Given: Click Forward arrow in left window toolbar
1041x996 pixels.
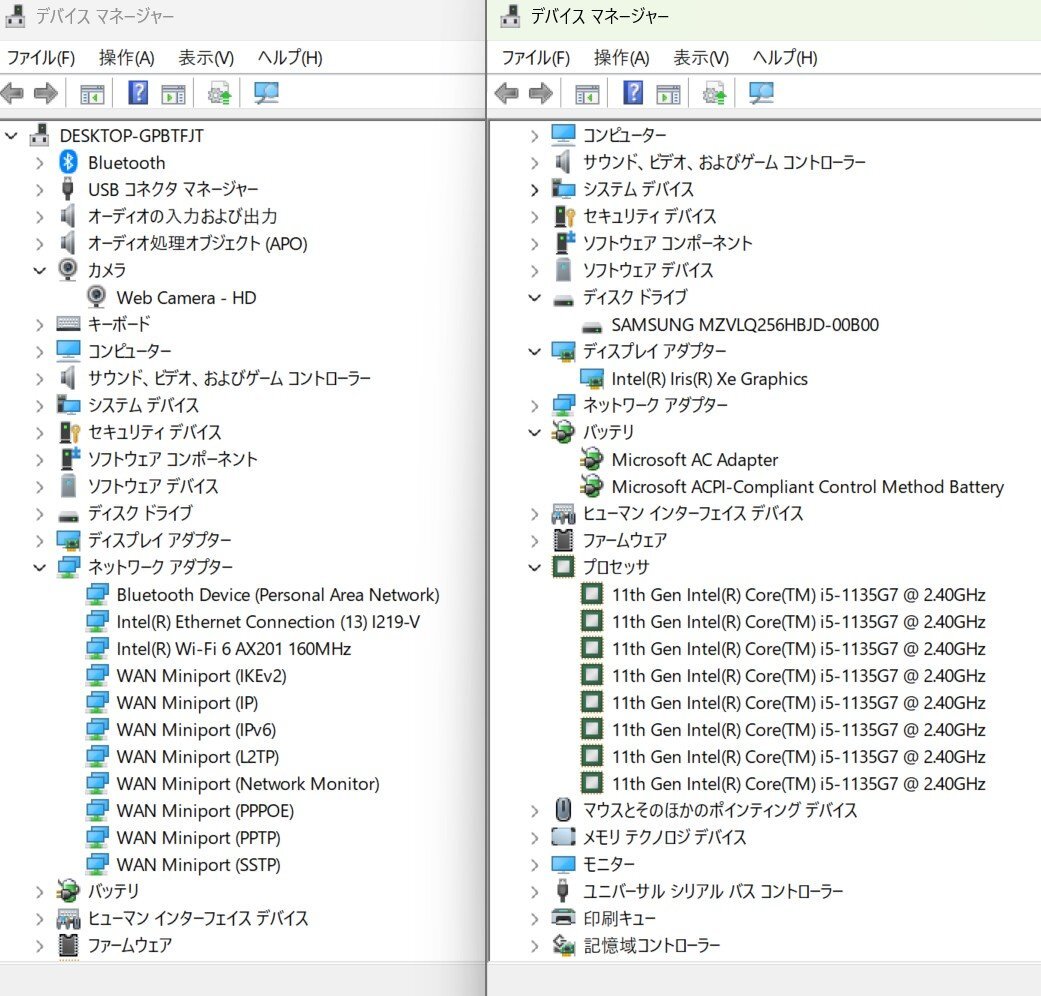Looking at the screenshot, I should (x=46, y=93).
